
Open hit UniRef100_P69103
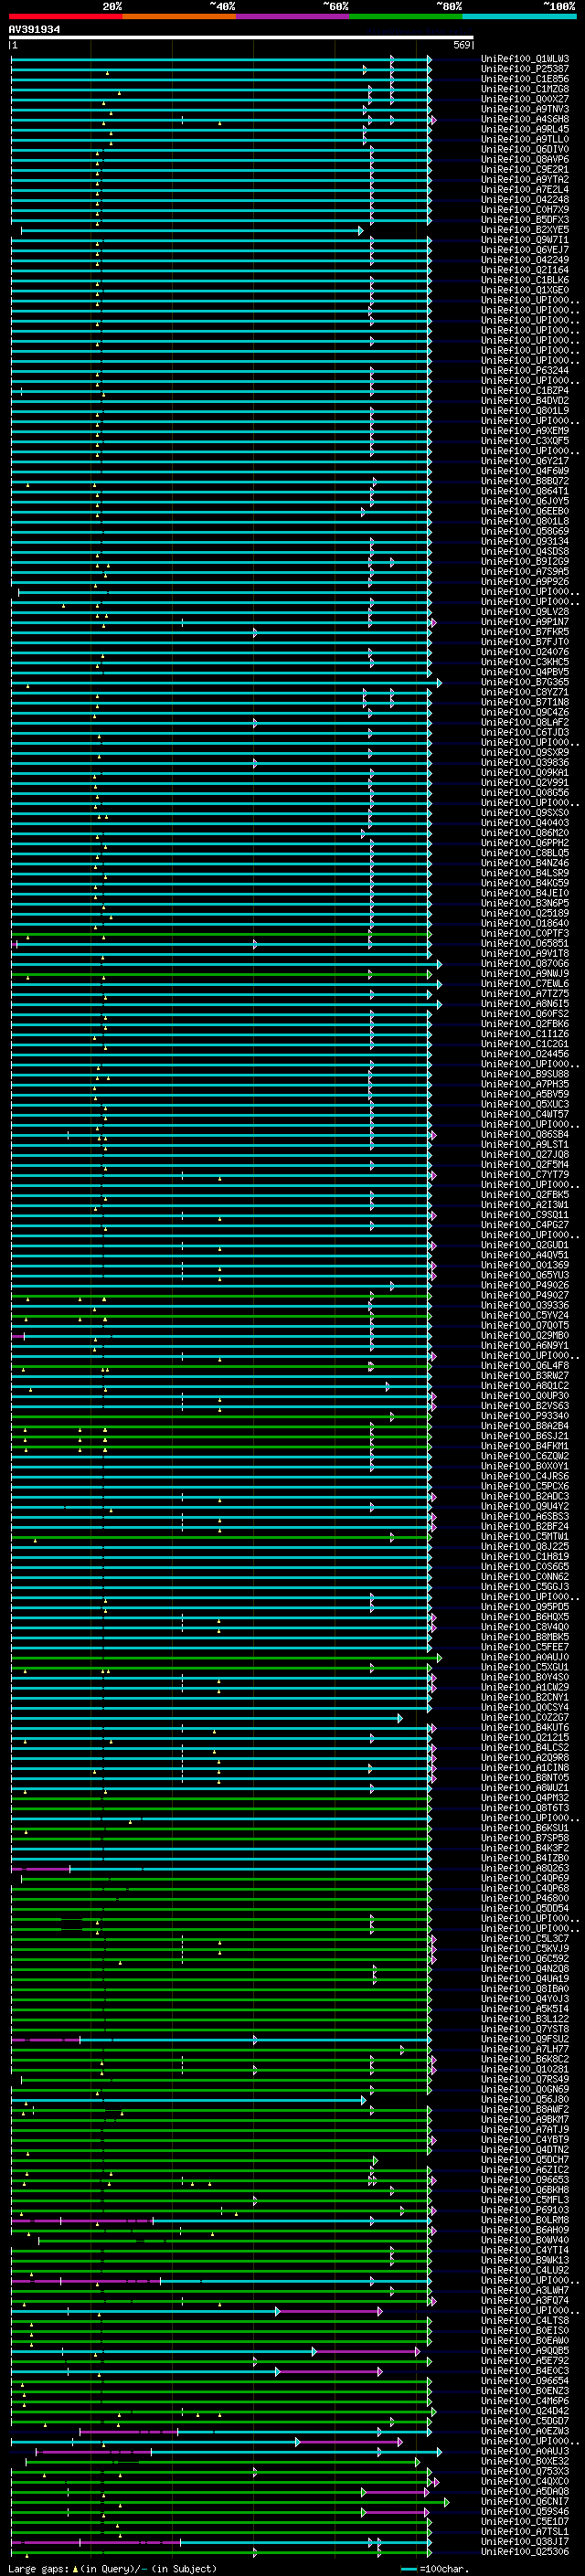tap(525, 2210)
